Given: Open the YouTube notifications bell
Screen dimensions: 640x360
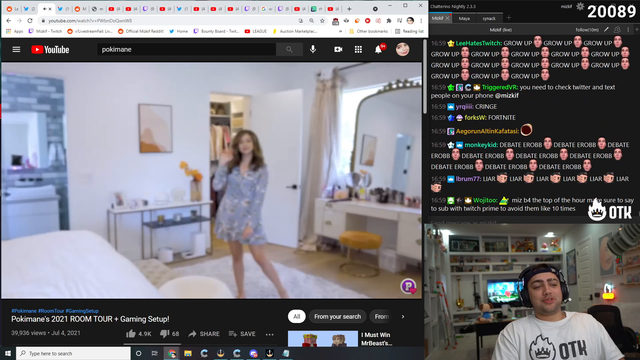Looking at the screenshot, I should (x=379, y=49).
